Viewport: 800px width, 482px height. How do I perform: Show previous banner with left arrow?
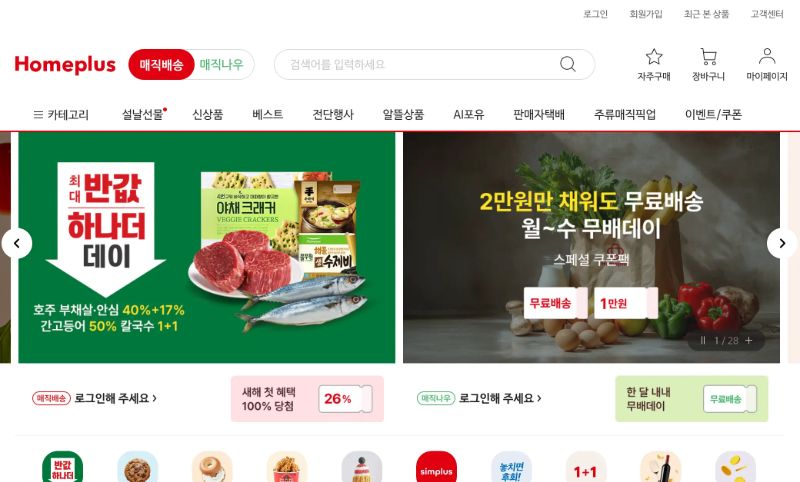pos(17,243)
